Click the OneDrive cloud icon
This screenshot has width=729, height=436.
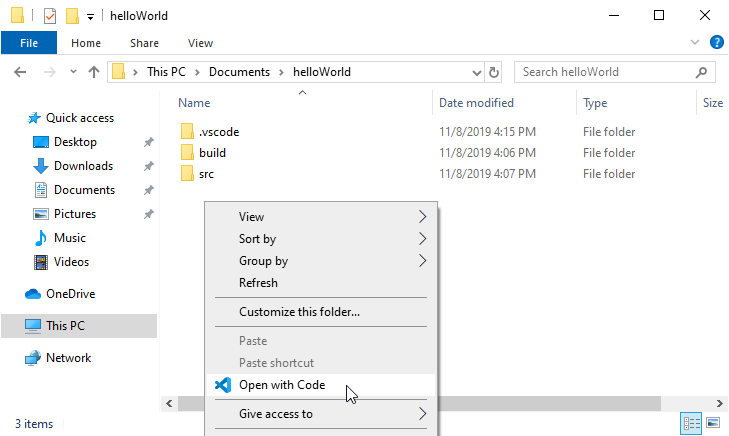click(33, 294)
